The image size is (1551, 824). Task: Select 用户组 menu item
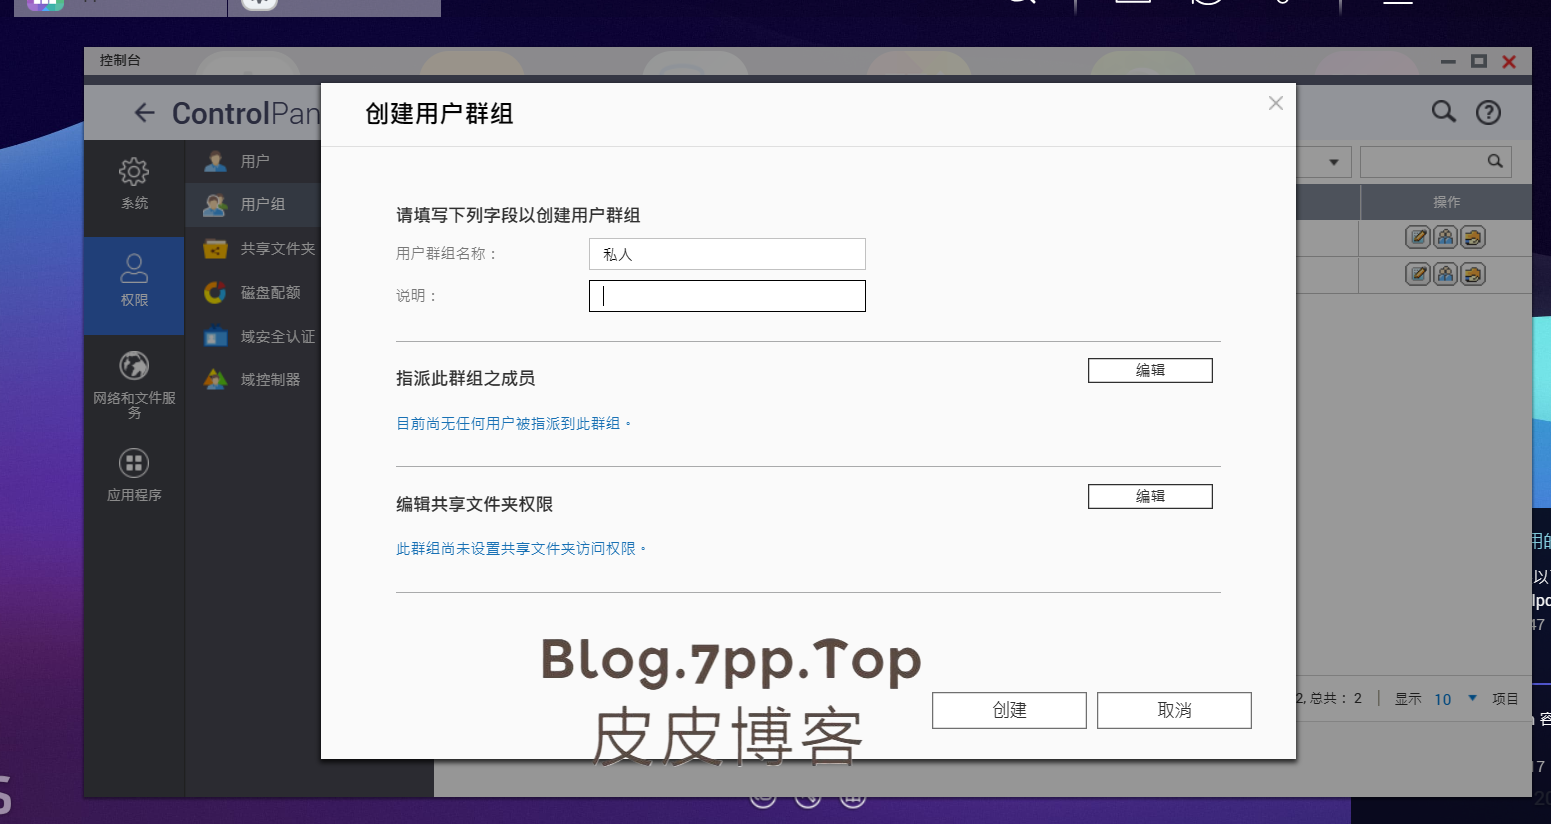254,204
